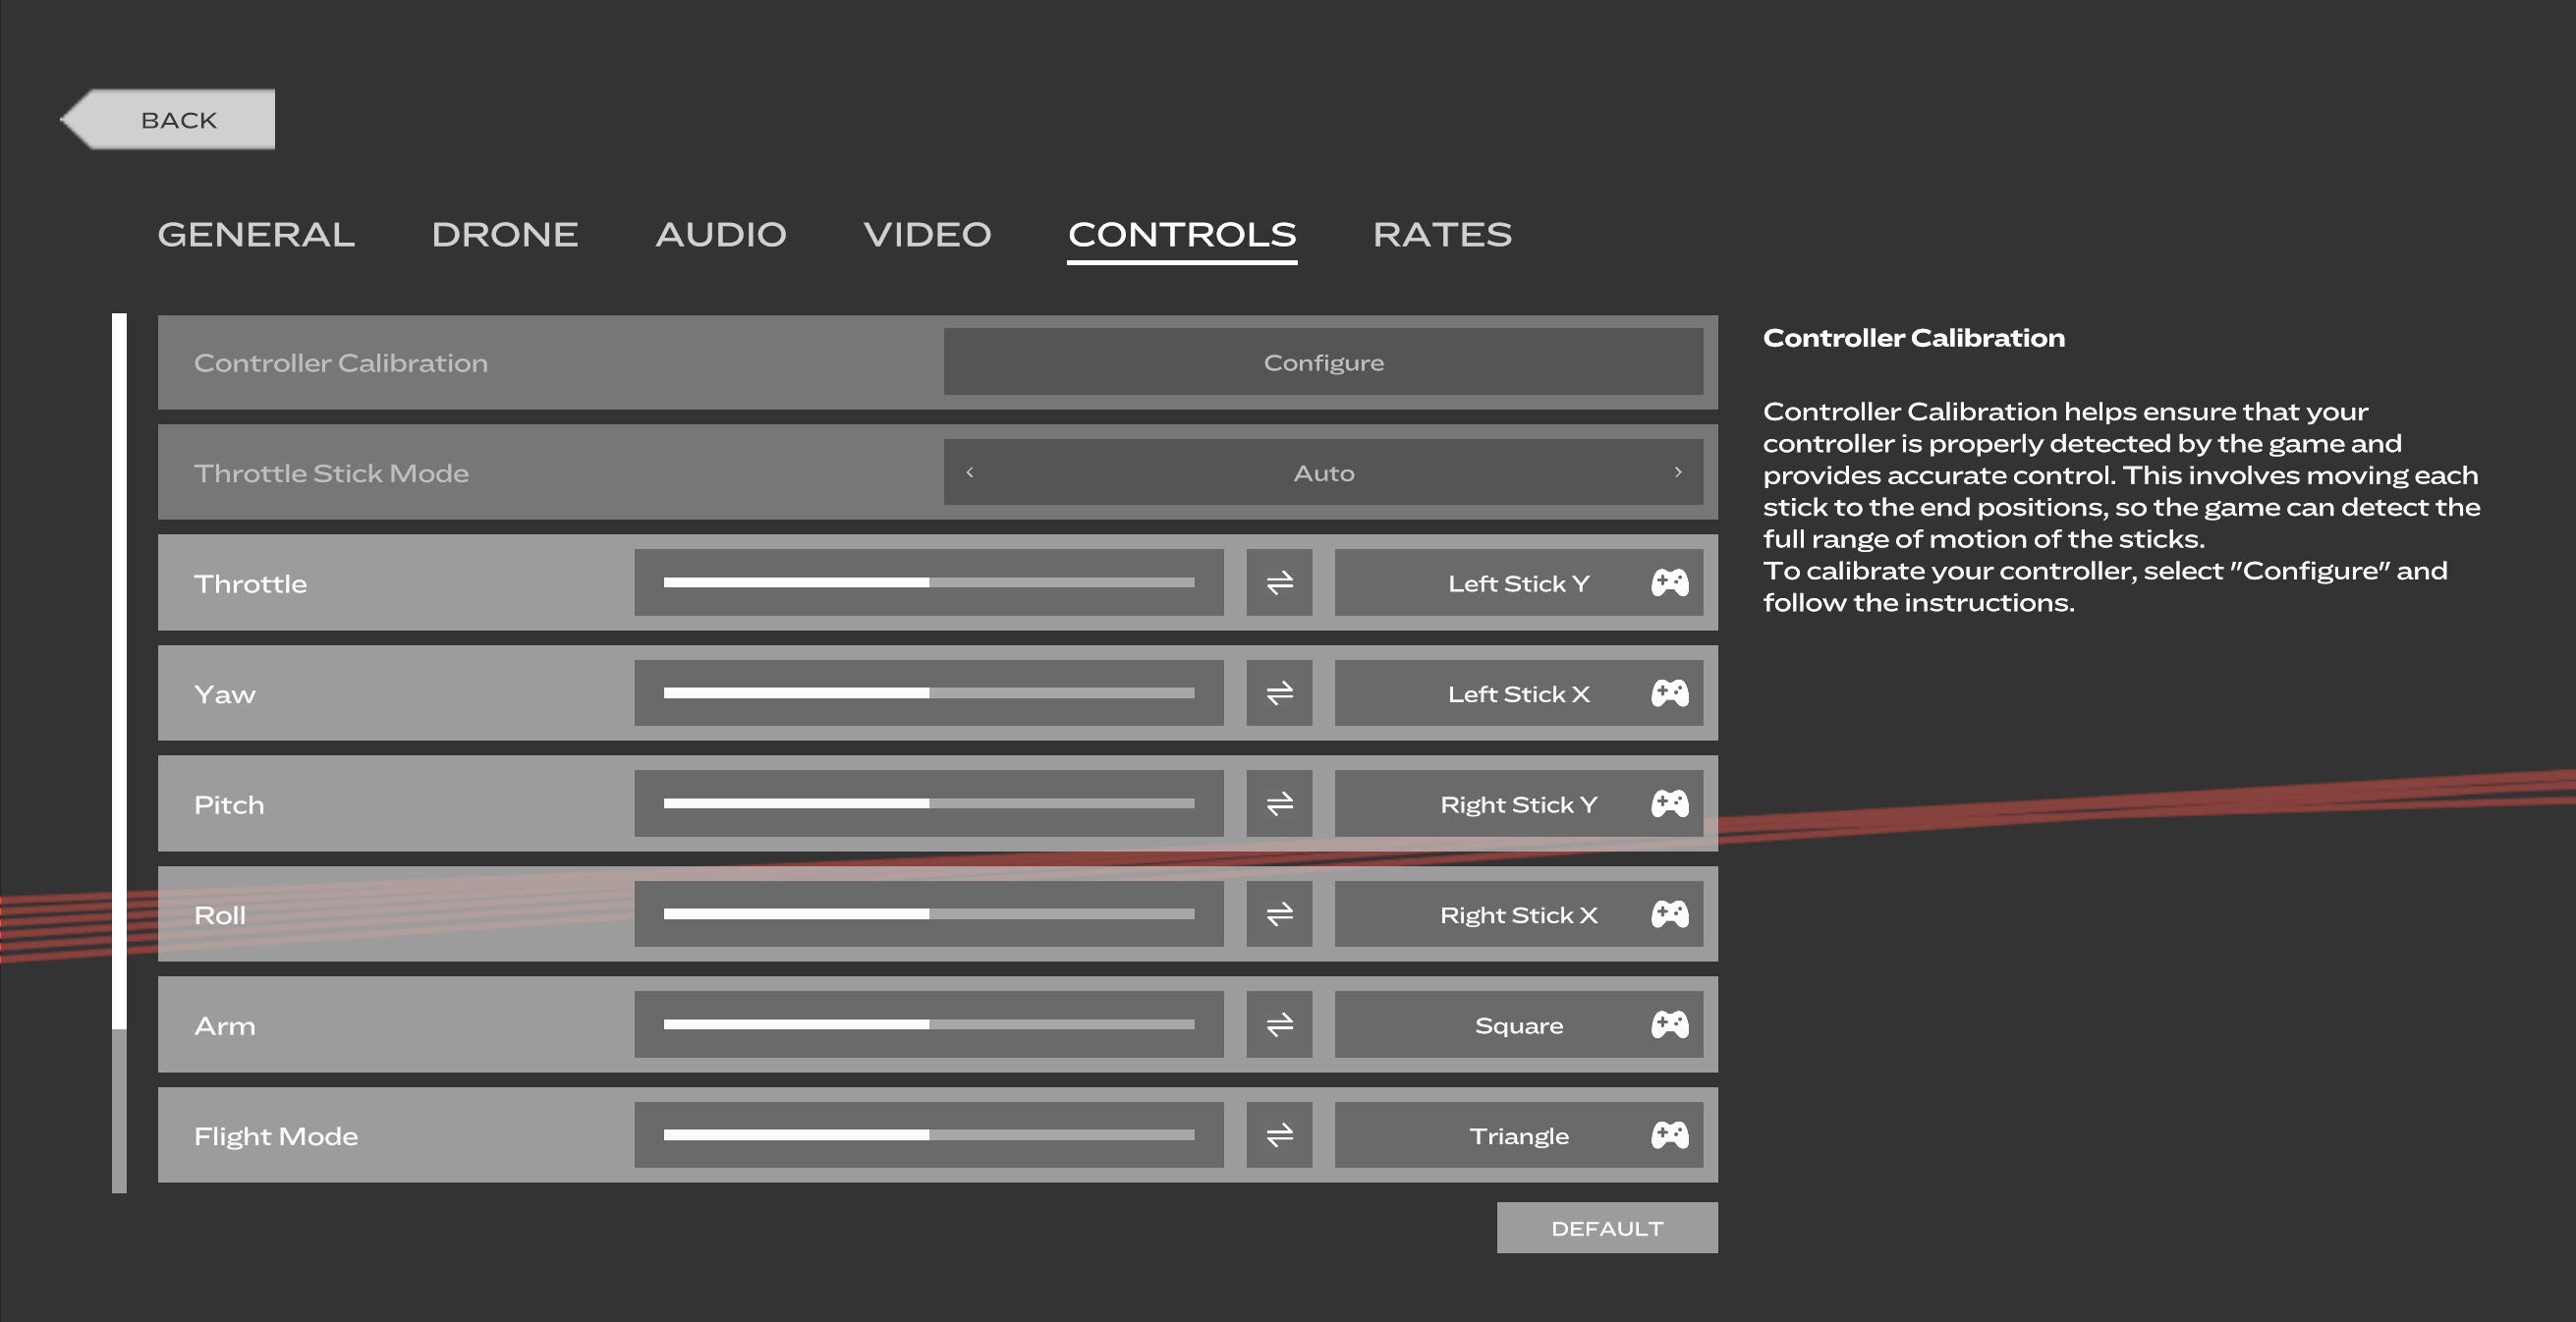Click the gamepad icon in Square binding
Viewport: 2576px width, 1322px height.
(1669, 1024)
